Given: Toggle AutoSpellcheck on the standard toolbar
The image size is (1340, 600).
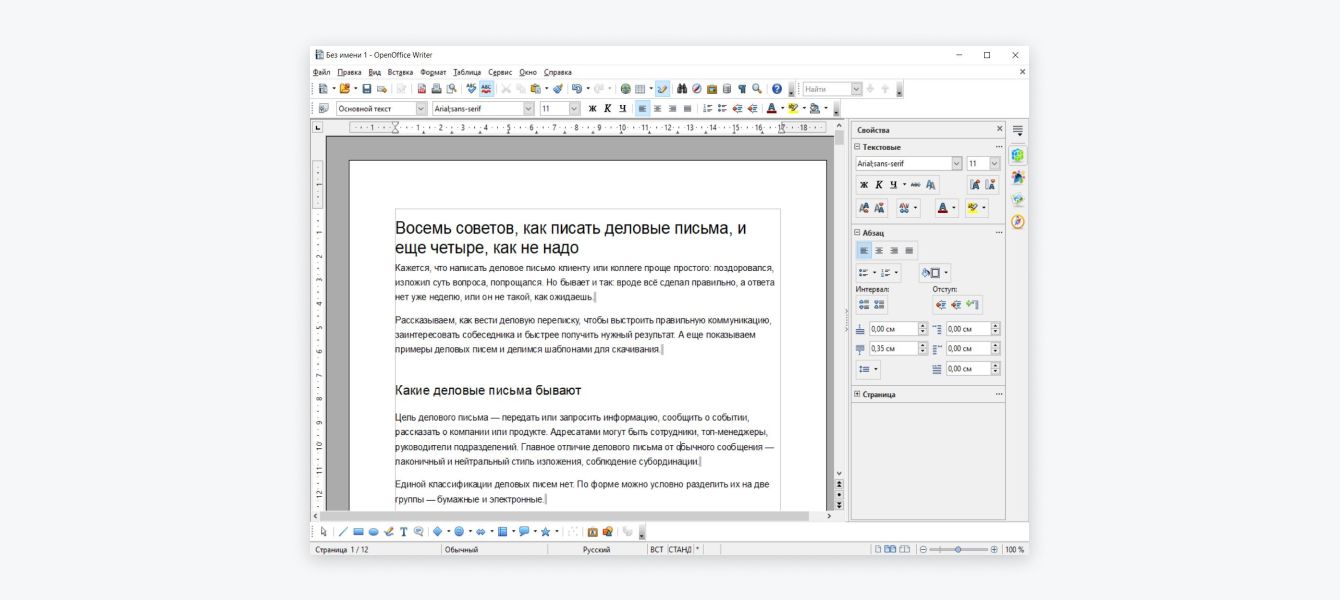Looking at the screenshot, I should [485, 89].
